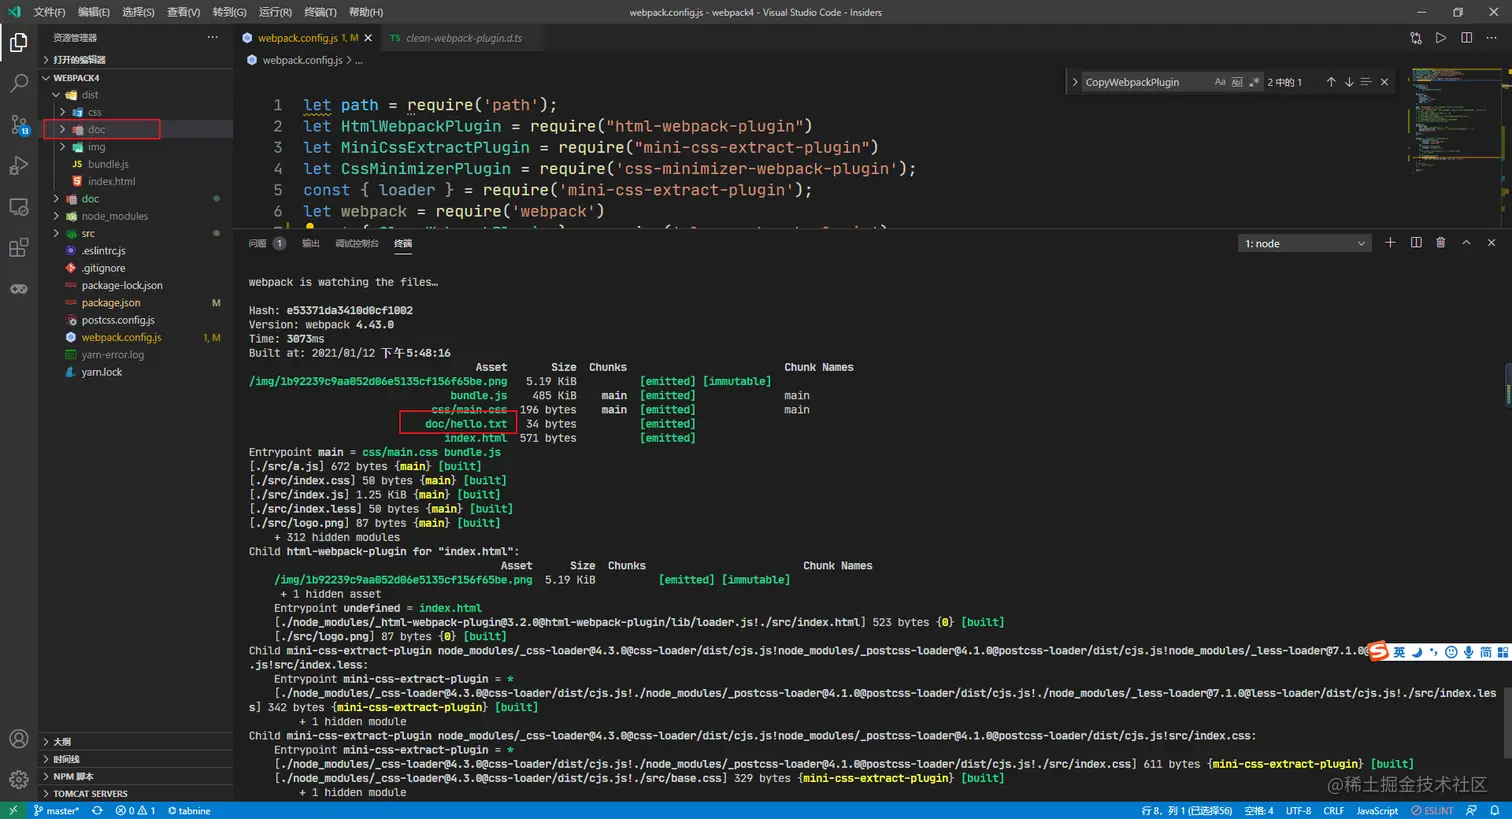Image resolution: width=1512 pixels, height=819 pixels.
Task: Open the Explorer view in activity bar
Action: click(18, 42)
